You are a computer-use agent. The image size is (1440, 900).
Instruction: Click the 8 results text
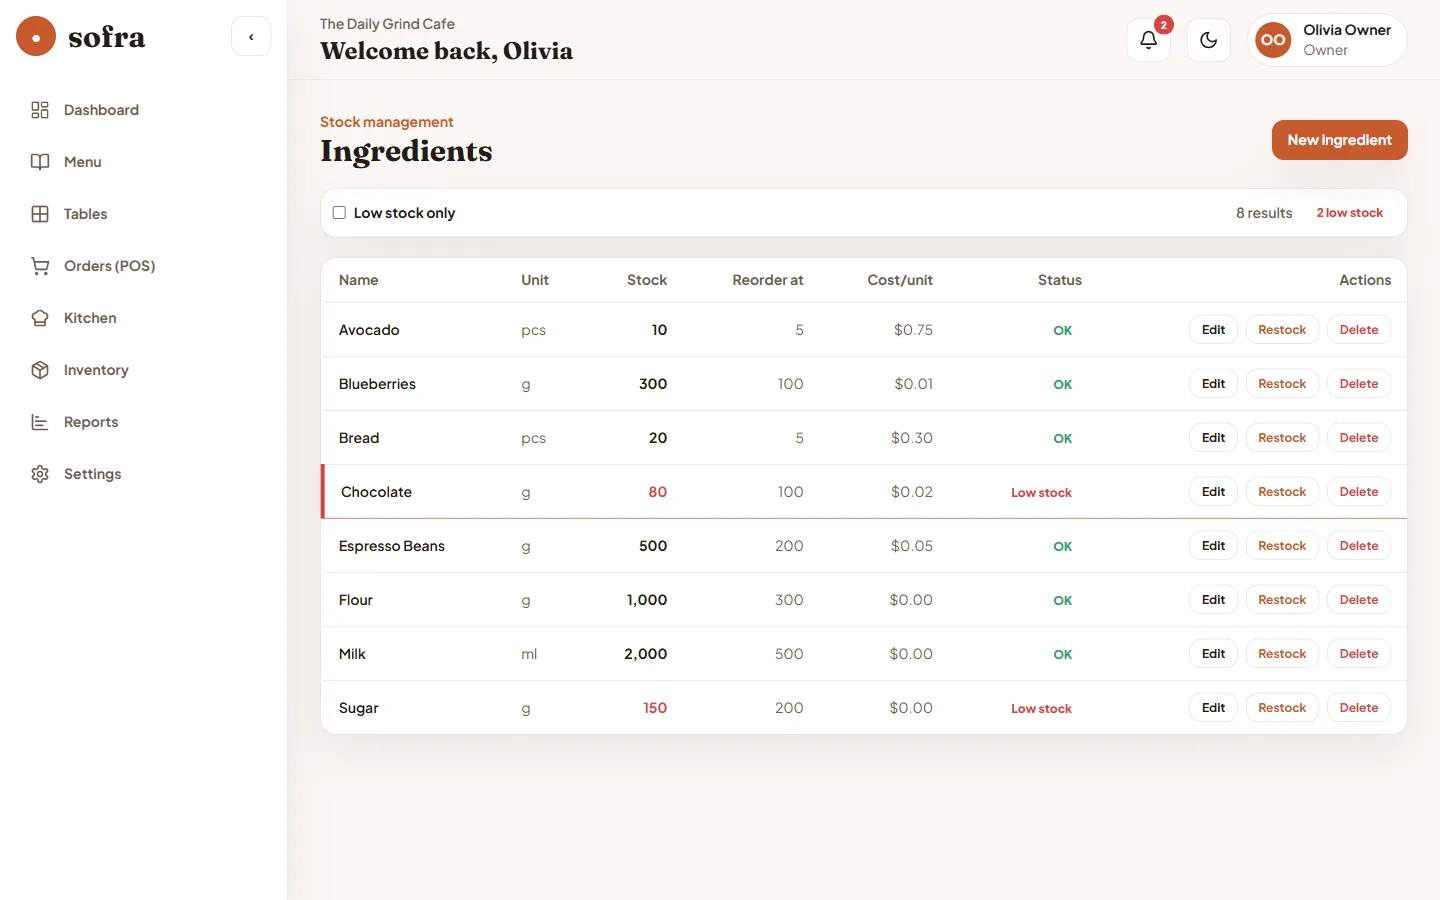click(1264, 213)
